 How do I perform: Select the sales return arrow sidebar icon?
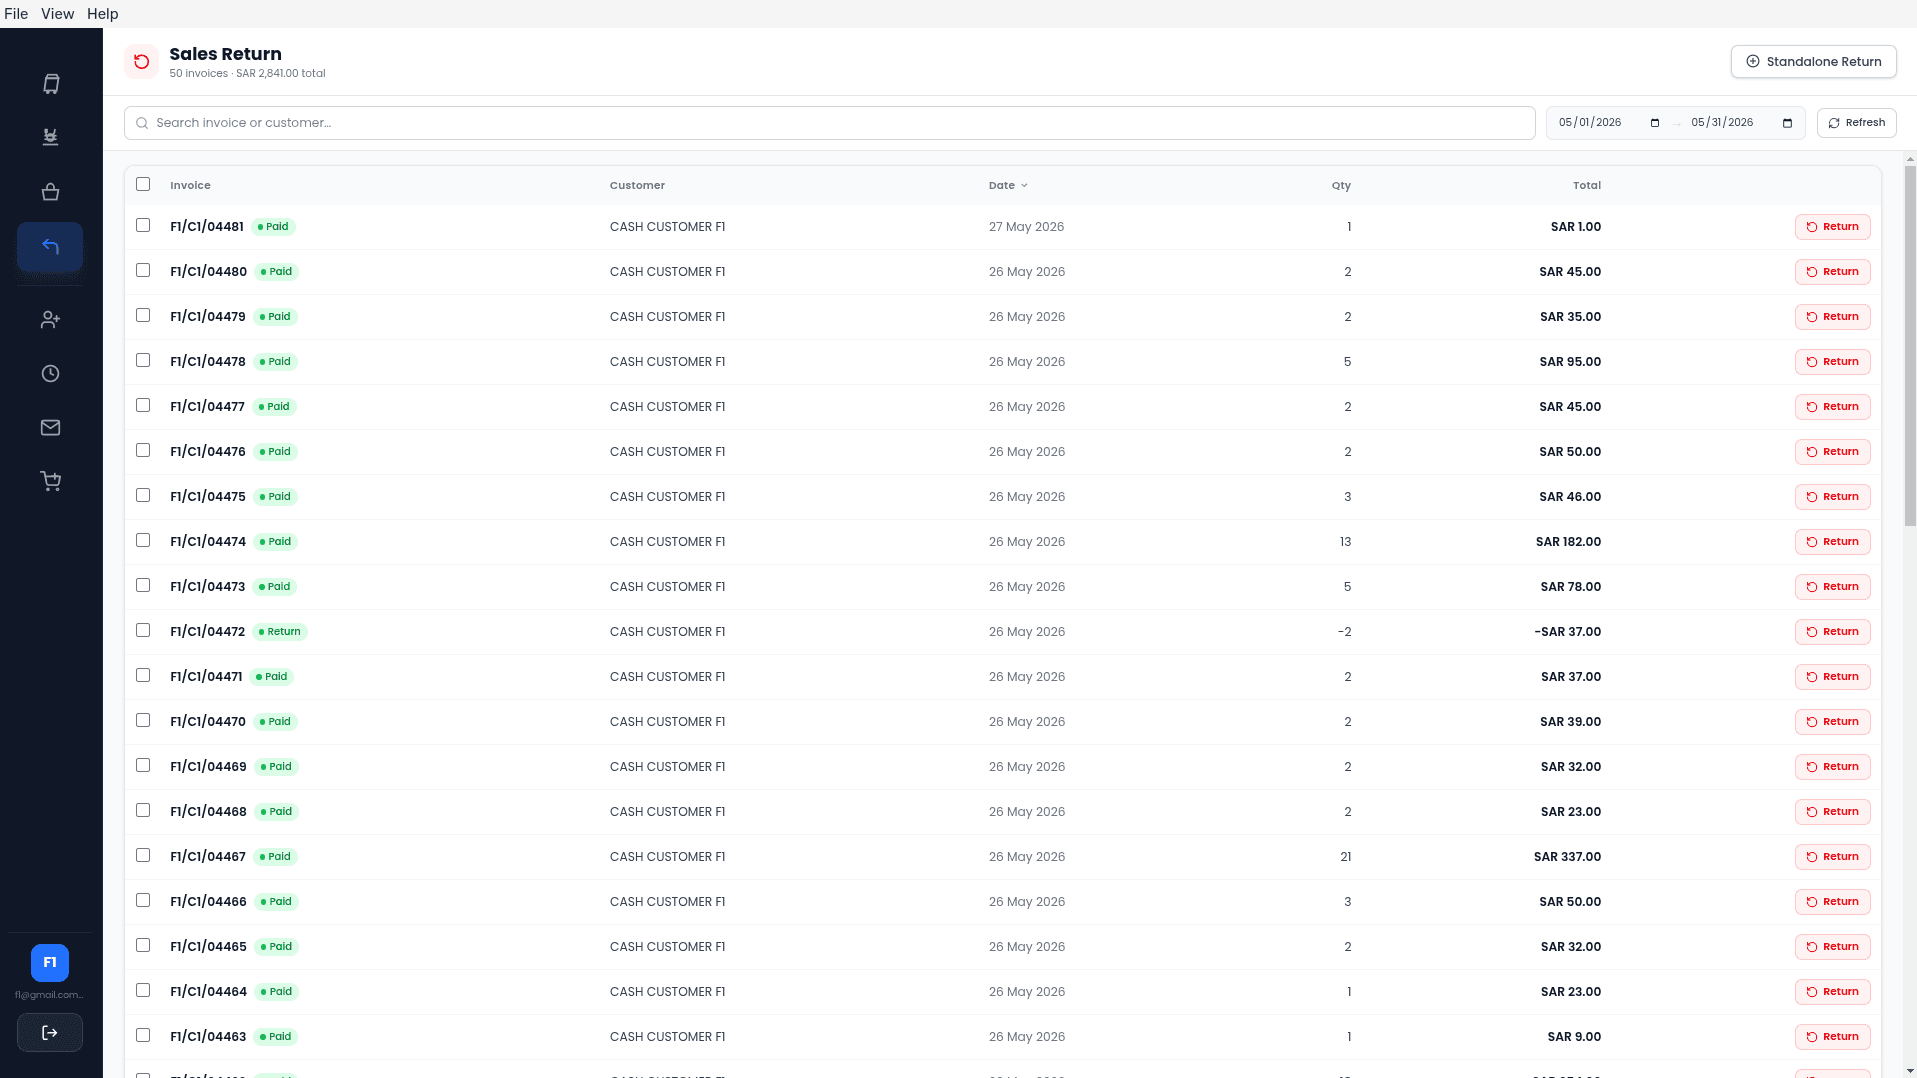click(50, 247)
